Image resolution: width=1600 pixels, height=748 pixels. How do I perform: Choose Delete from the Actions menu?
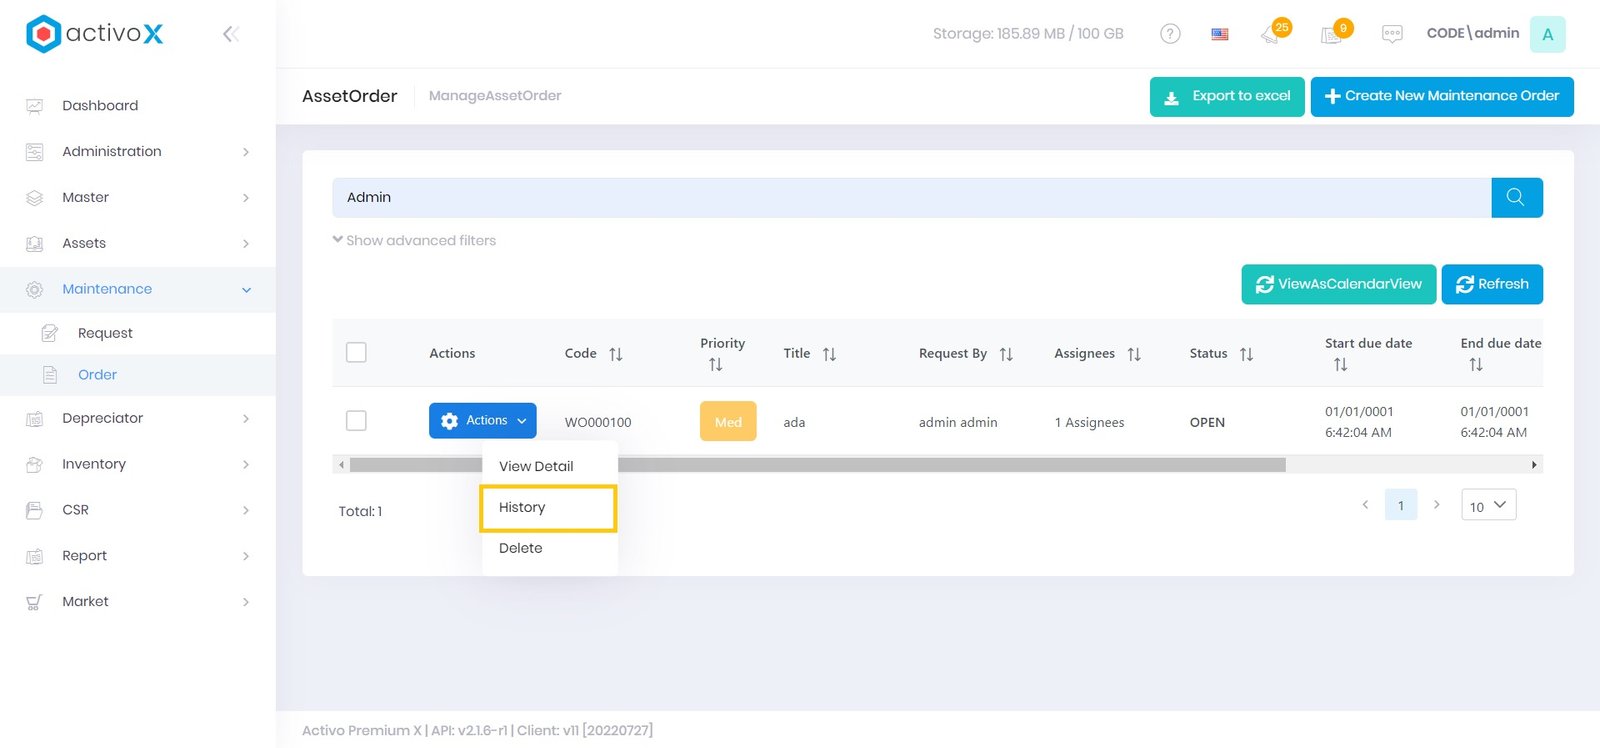click(521, 548)
